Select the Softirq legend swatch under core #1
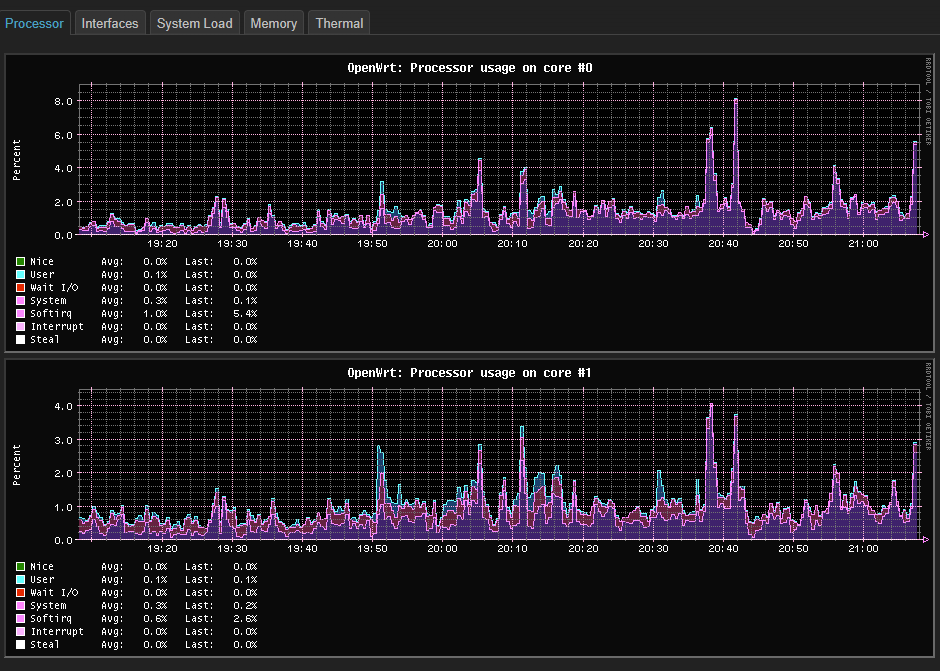The width and height of the screenshot is (940, 671). [x=20, y=619]
